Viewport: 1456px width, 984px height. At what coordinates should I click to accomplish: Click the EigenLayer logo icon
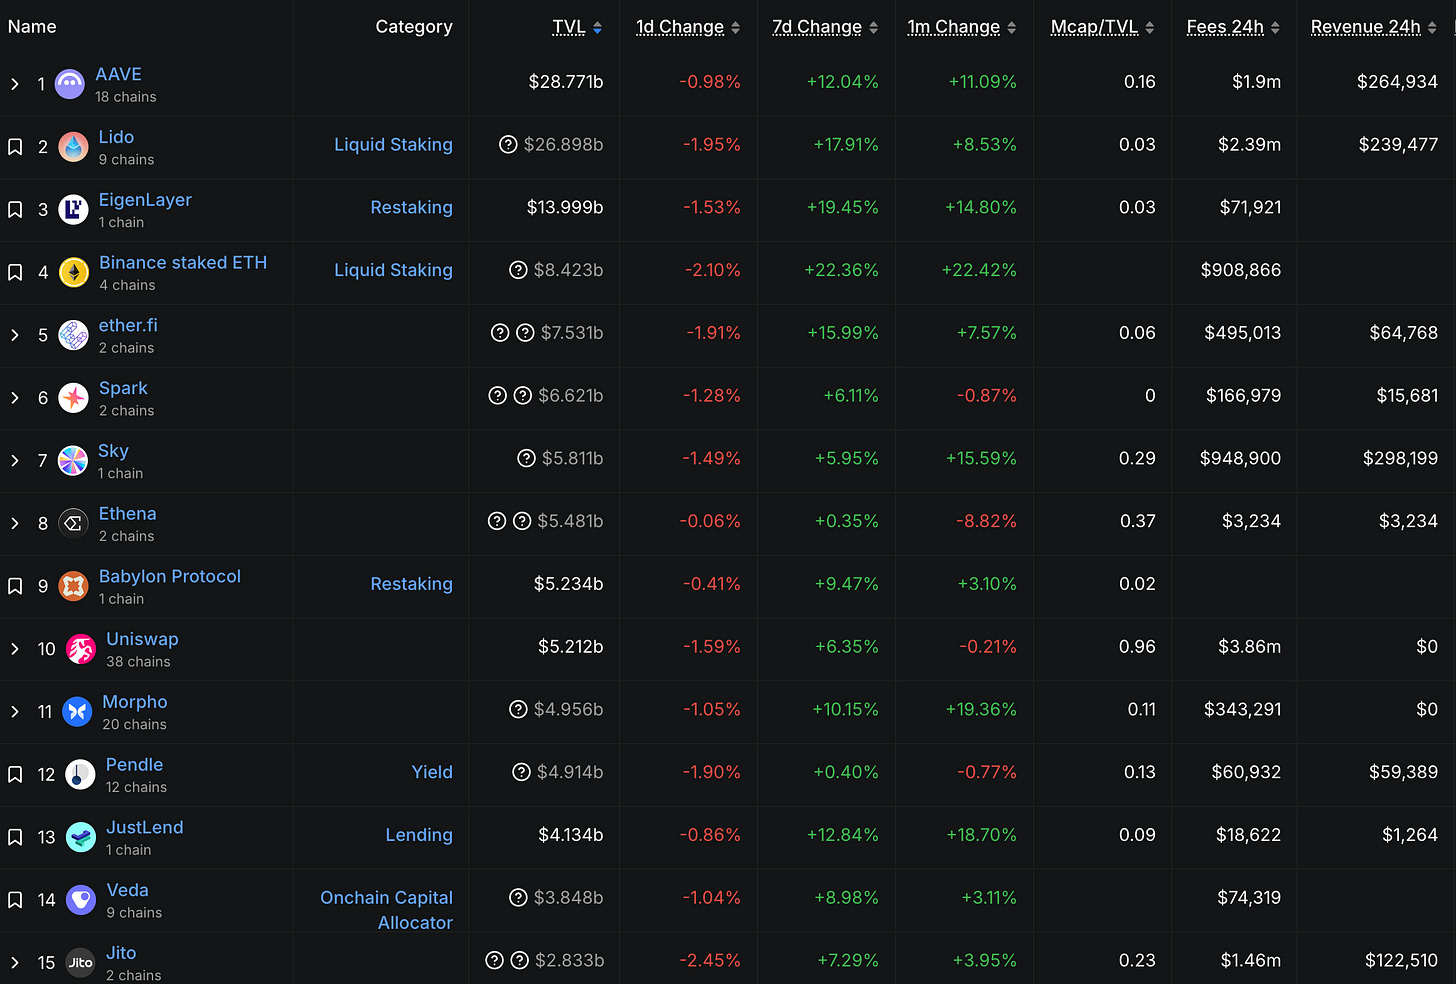tap(73, 210)
